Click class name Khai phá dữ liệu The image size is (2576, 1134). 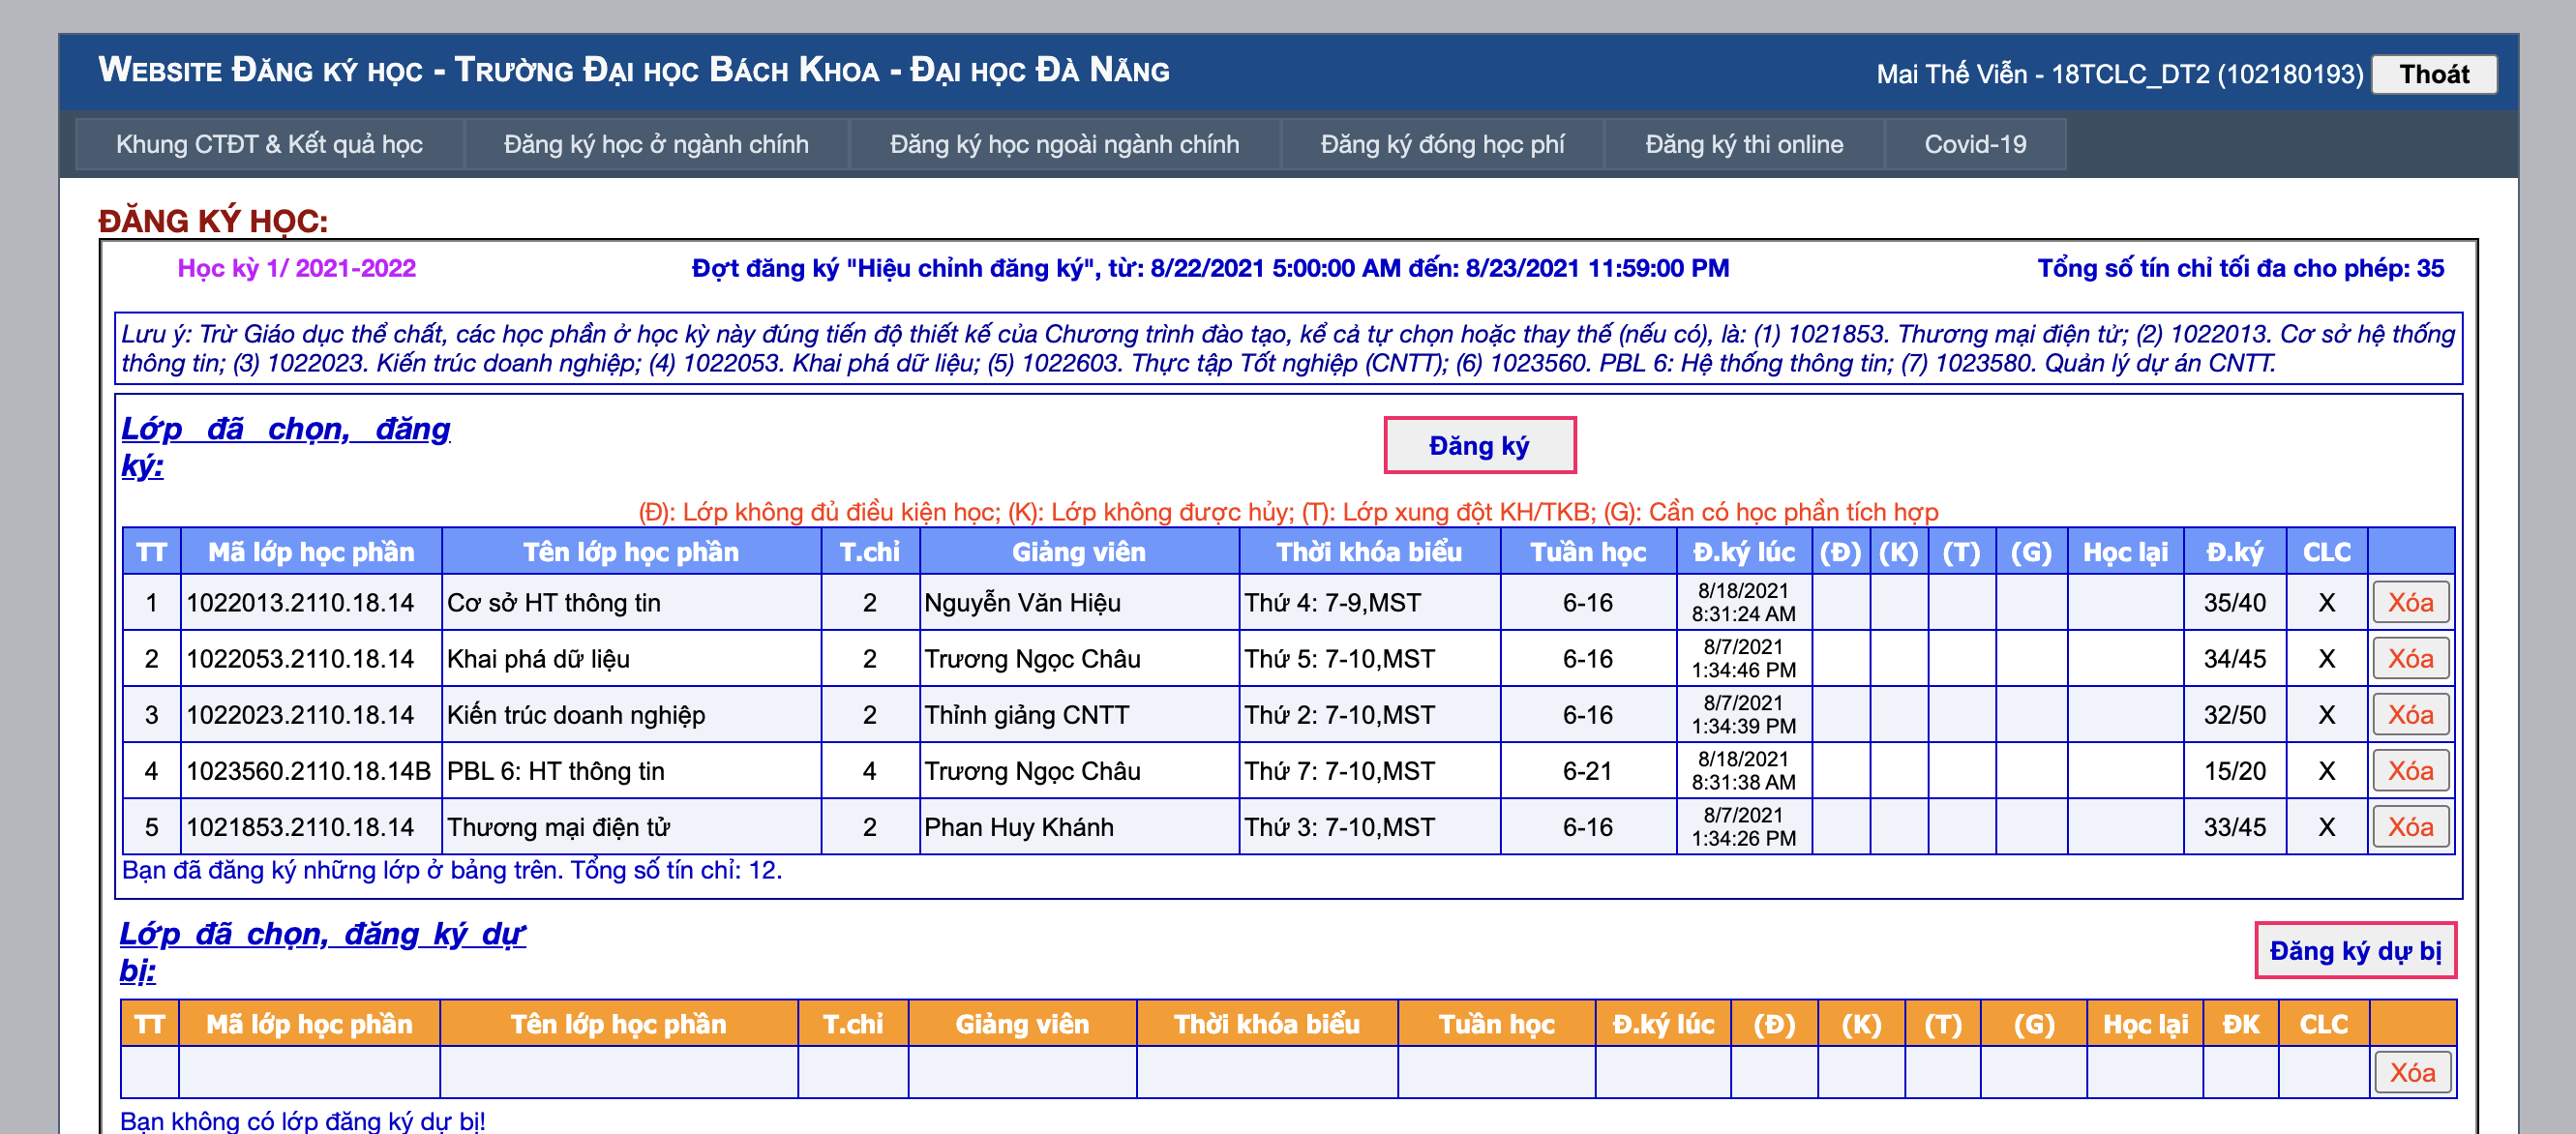coord(538,659)
